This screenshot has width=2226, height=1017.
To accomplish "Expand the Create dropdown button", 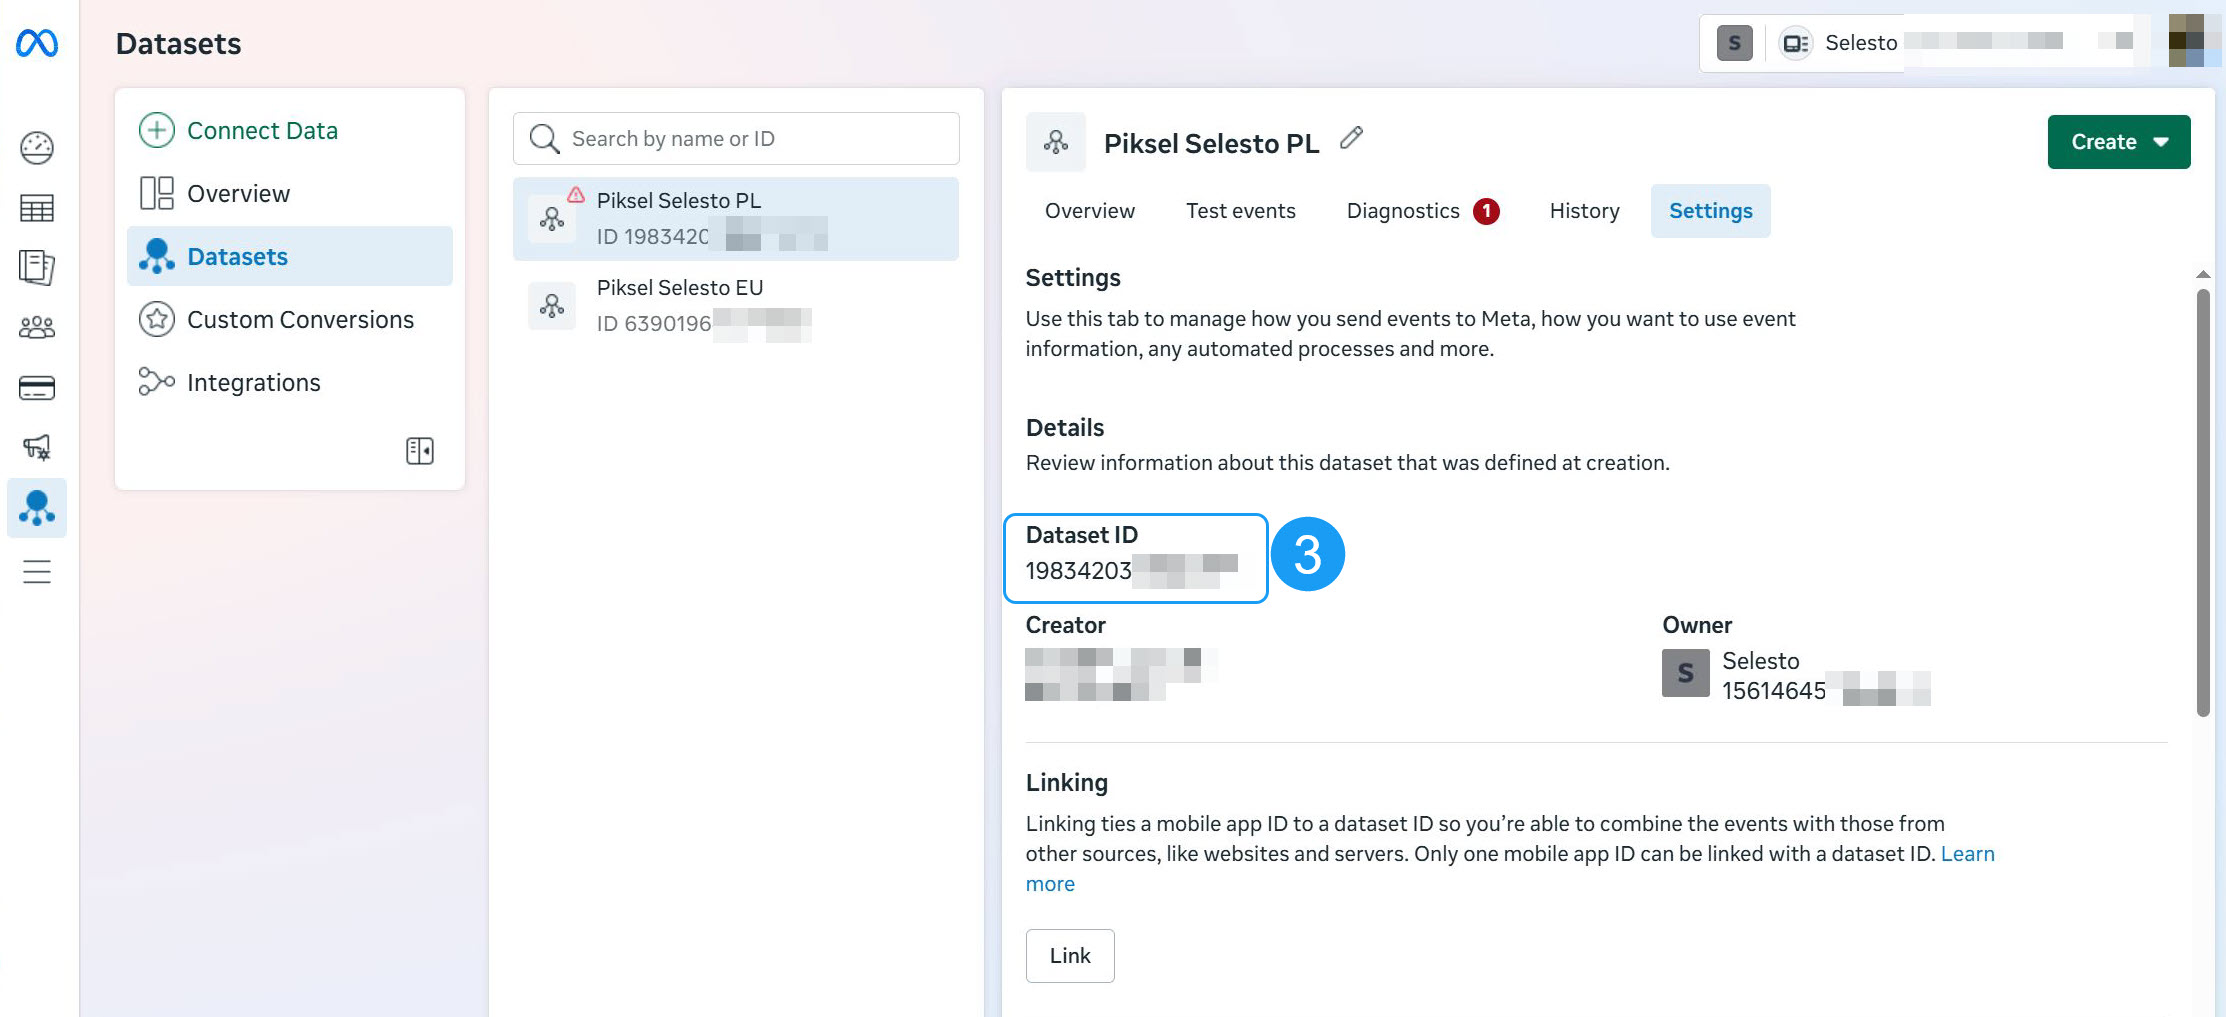I will [x=2118, y=142].
